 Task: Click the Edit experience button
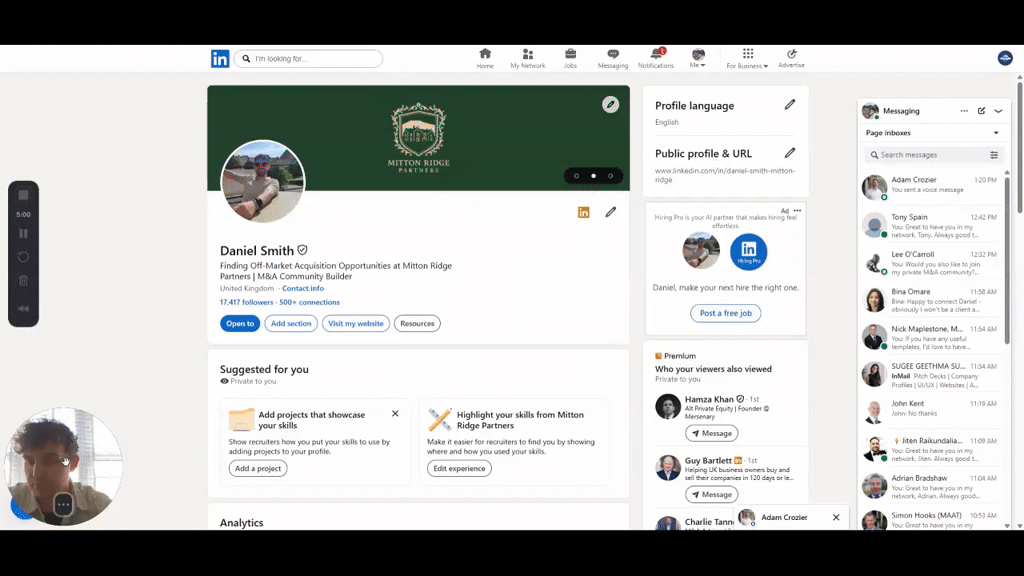click(x=459, y=468)
